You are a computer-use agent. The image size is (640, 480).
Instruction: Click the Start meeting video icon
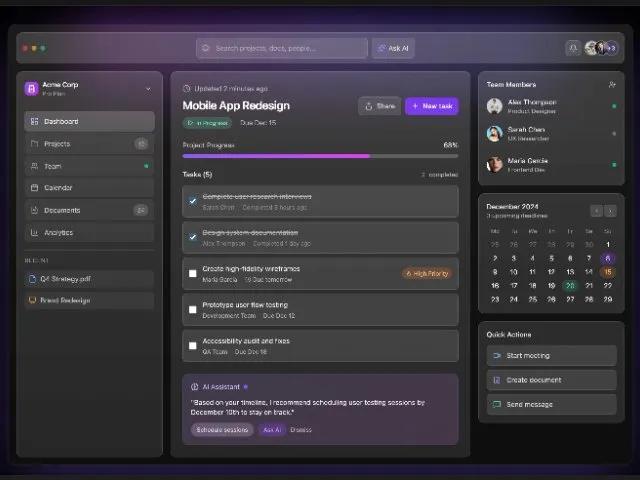click(x=497, y=356)
